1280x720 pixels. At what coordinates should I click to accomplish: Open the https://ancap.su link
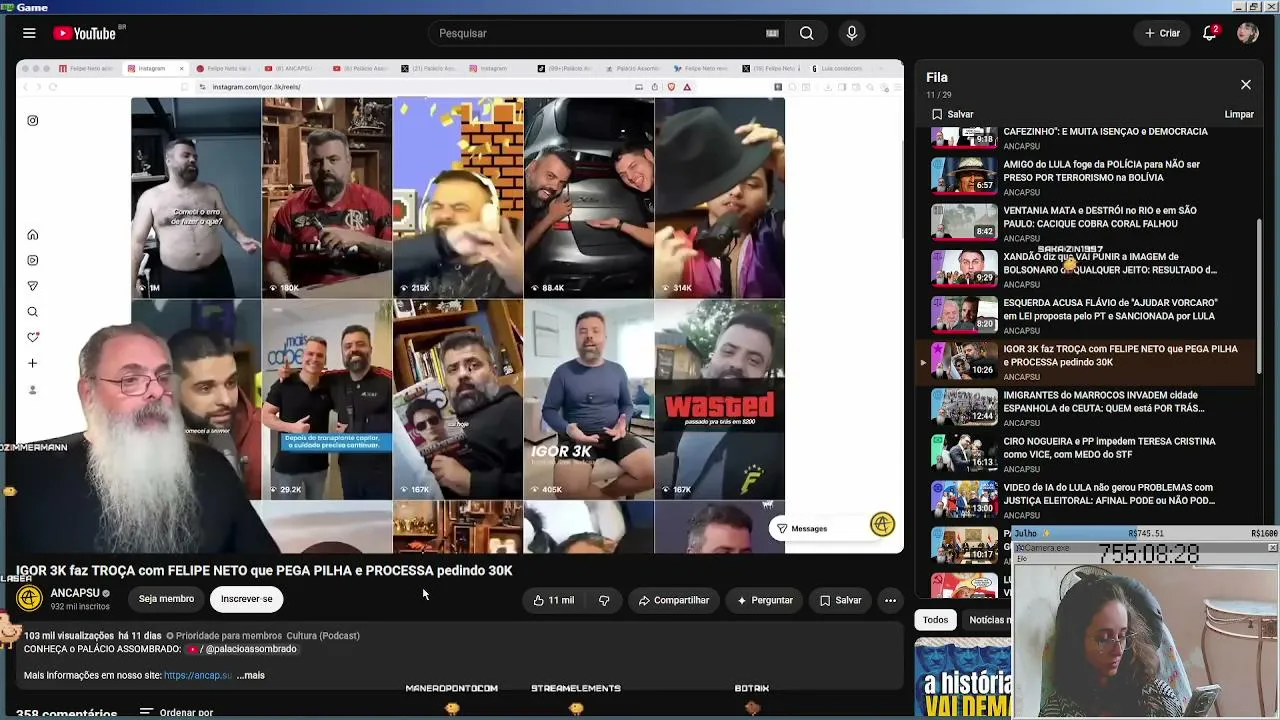(198, 675)
